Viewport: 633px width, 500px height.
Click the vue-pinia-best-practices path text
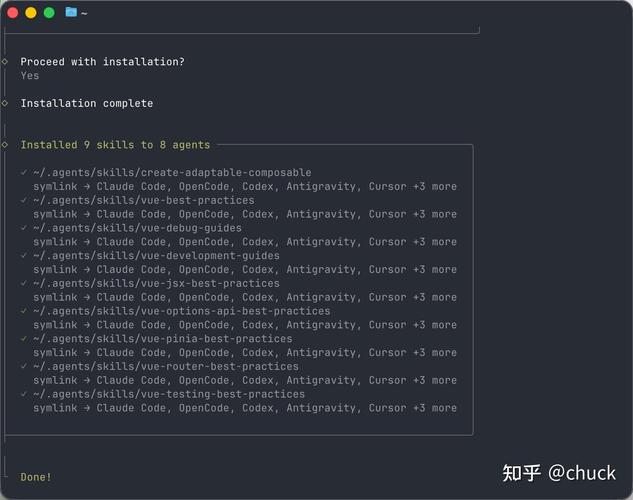(x=163, y=339)
